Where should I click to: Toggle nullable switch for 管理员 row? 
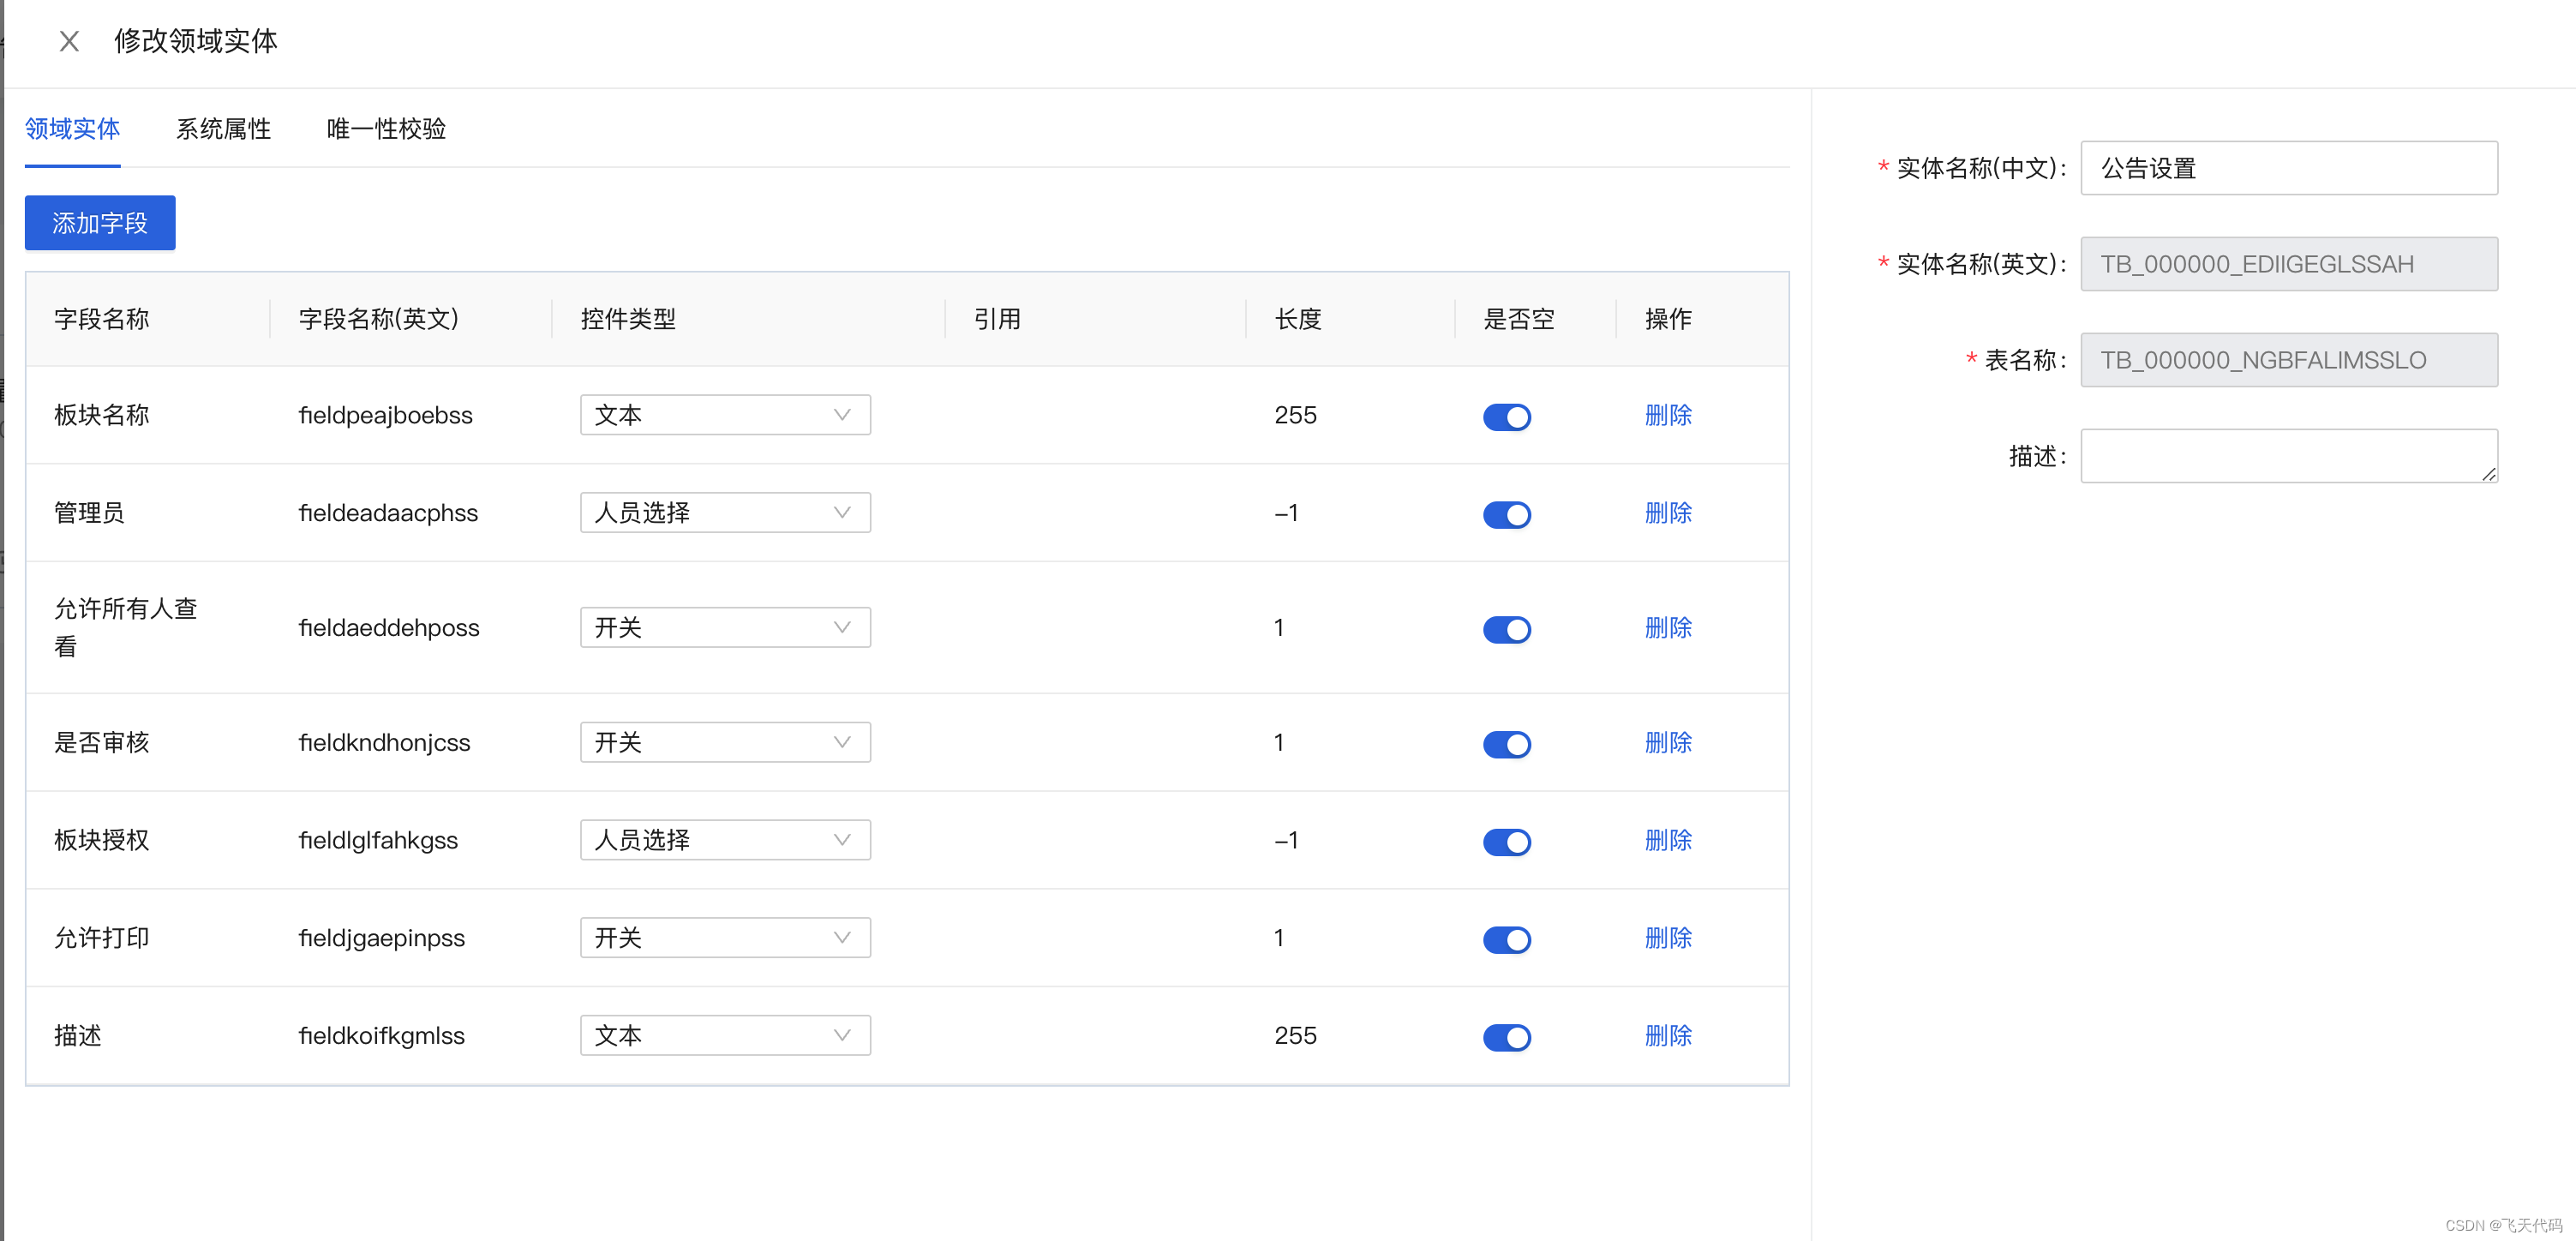[1506, 514]
